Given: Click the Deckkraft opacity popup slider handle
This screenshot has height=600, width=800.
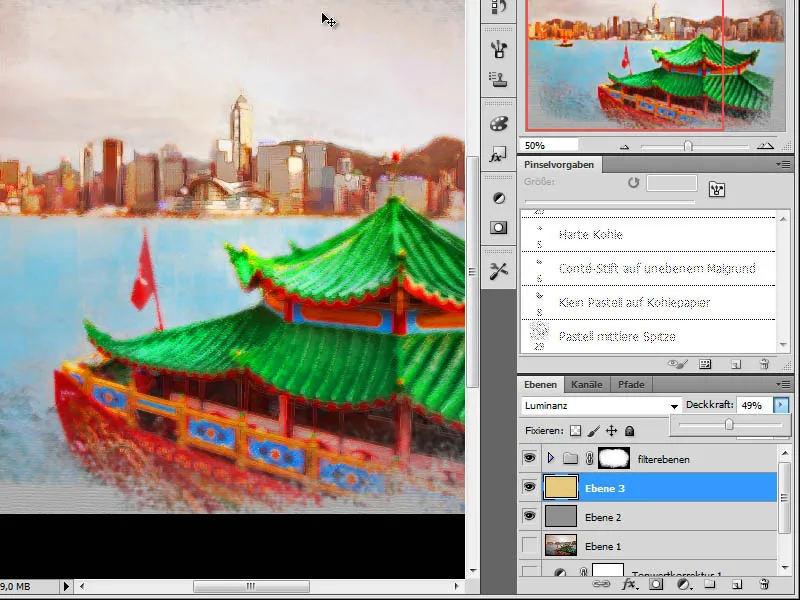Looking at the screenshot, I should click(729, 424).
